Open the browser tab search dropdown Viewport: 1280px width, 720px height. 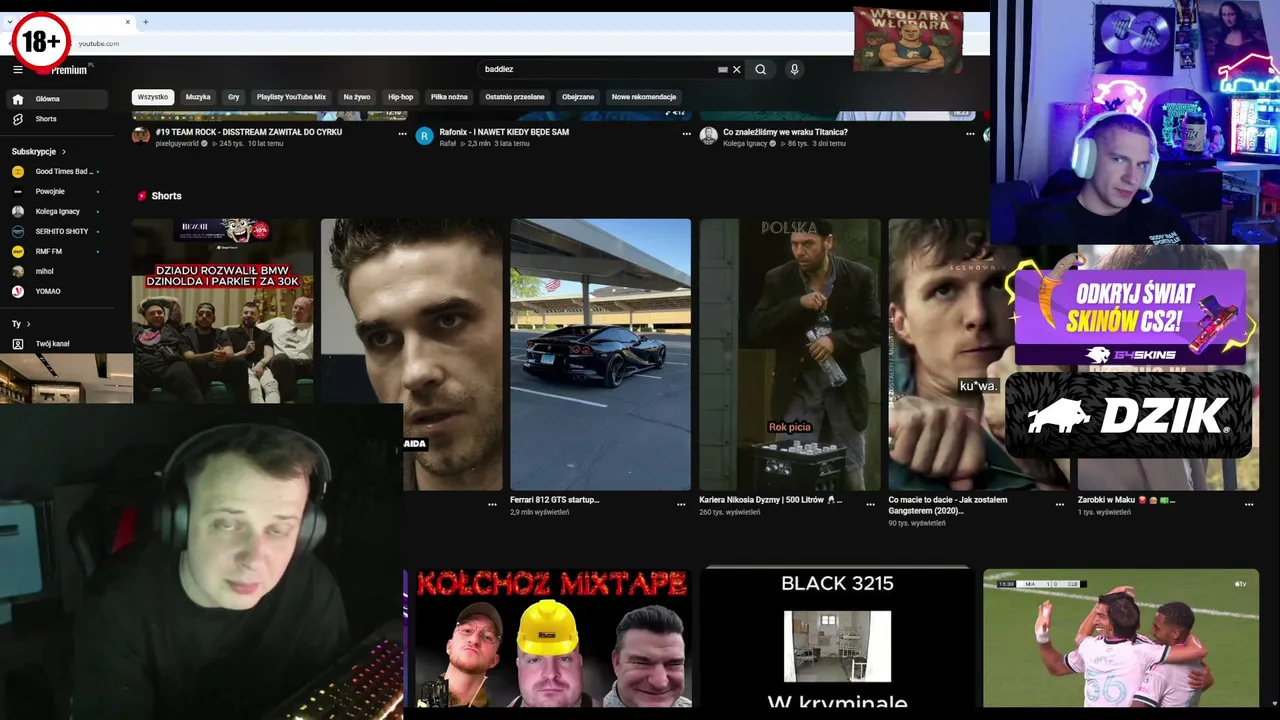(x=10, y=22)
